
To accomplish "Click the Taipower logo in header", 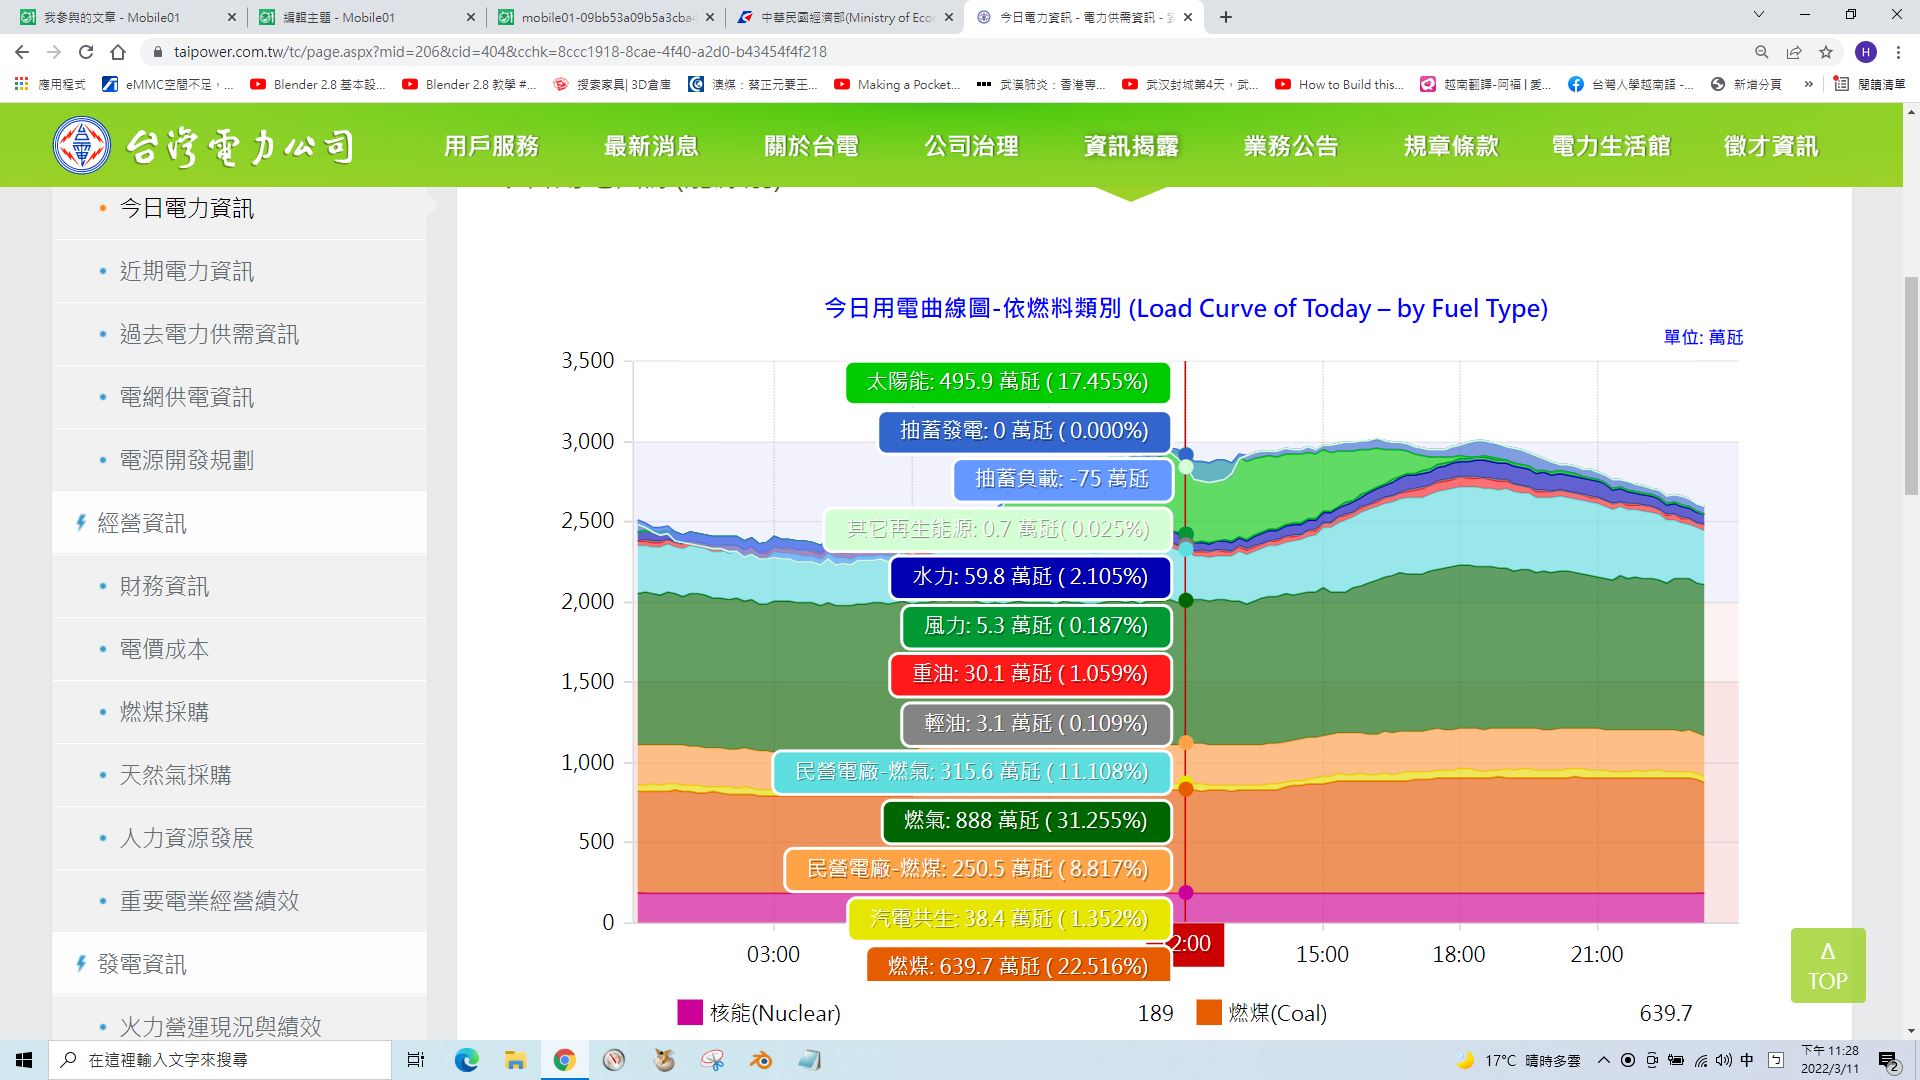I will (x=203, y=146).
